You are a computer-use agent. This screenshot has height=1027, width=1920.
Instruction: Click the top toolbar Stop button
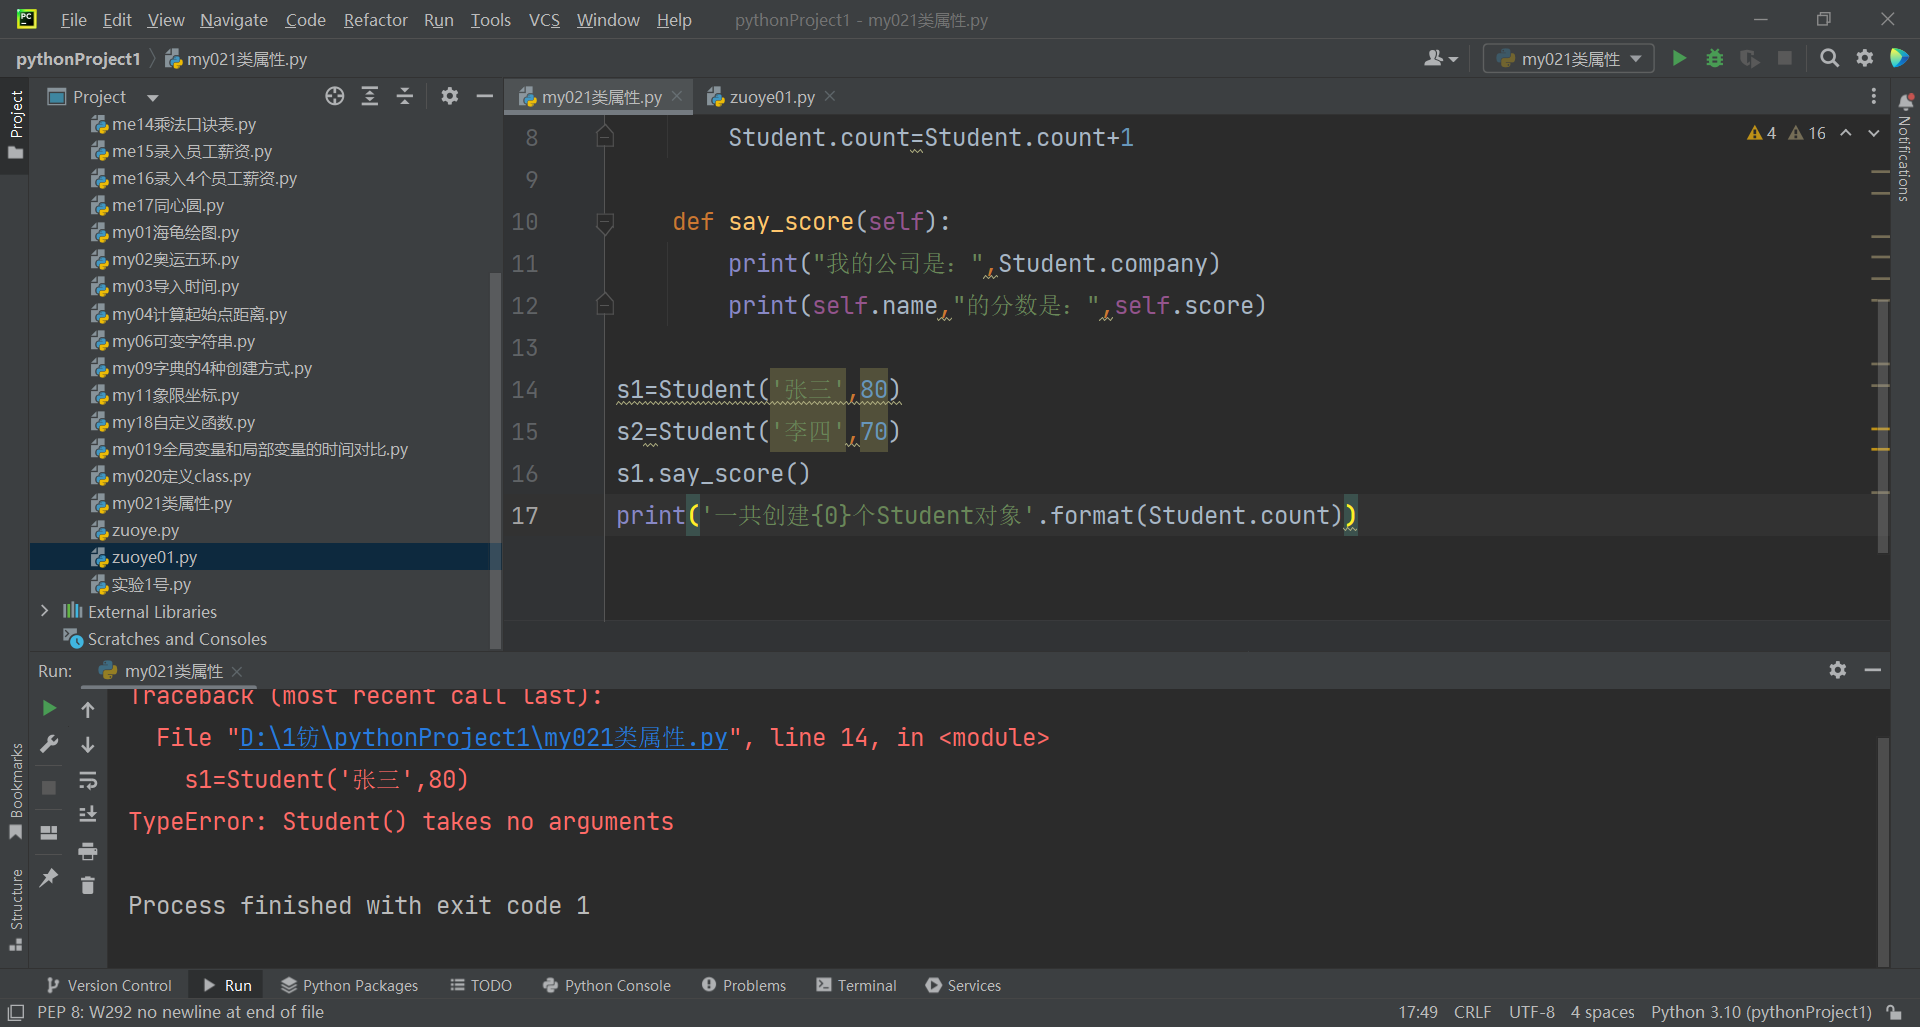(x=1784, y=59)
